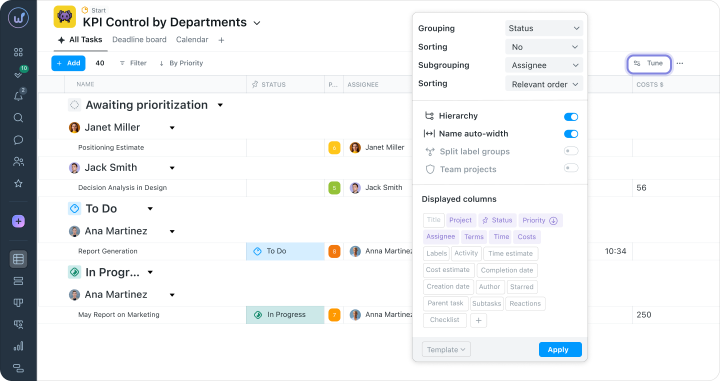The height and width of the screenshot is (381, 720).
Task: Click priority badge 6 in Positioning Estimate row
Action: (x=334, y=148)
